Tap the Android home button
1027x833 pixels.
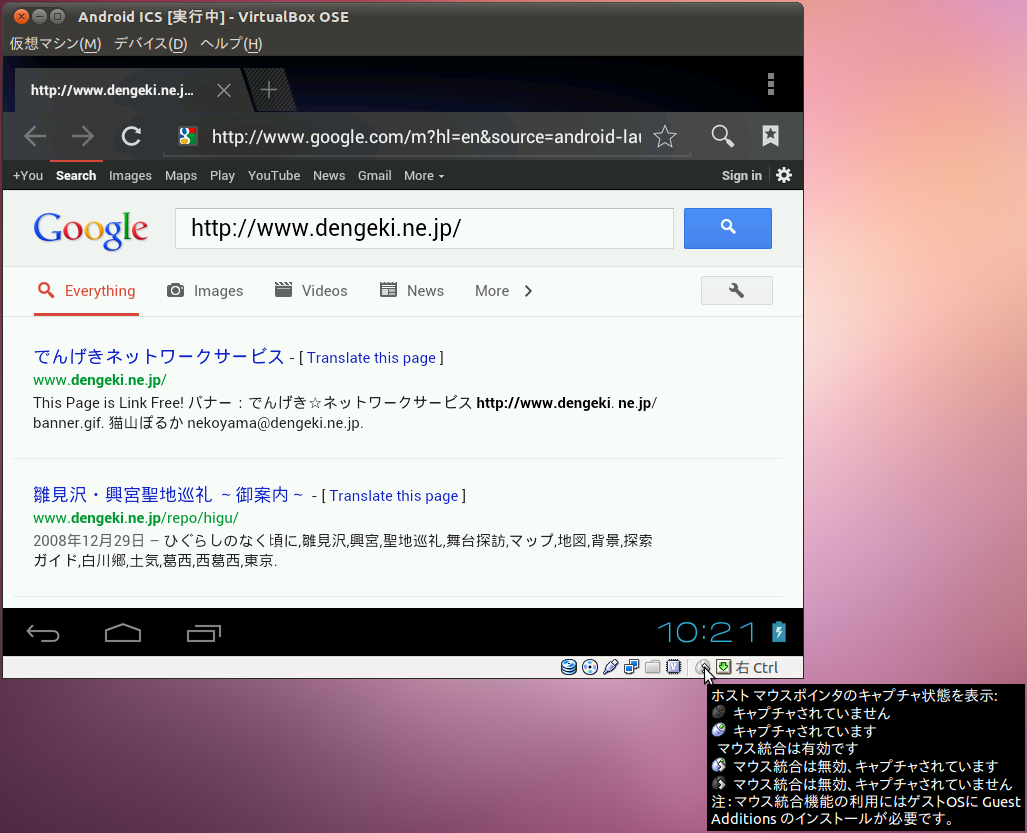pyautogui.click(x=123, y=633)
